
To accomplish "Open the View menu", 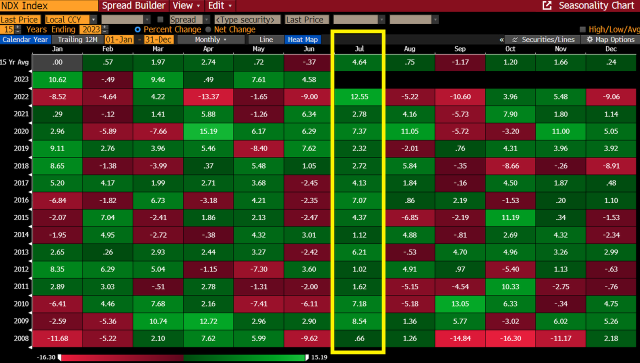I will pyautogui.click(x=186, y=6).
